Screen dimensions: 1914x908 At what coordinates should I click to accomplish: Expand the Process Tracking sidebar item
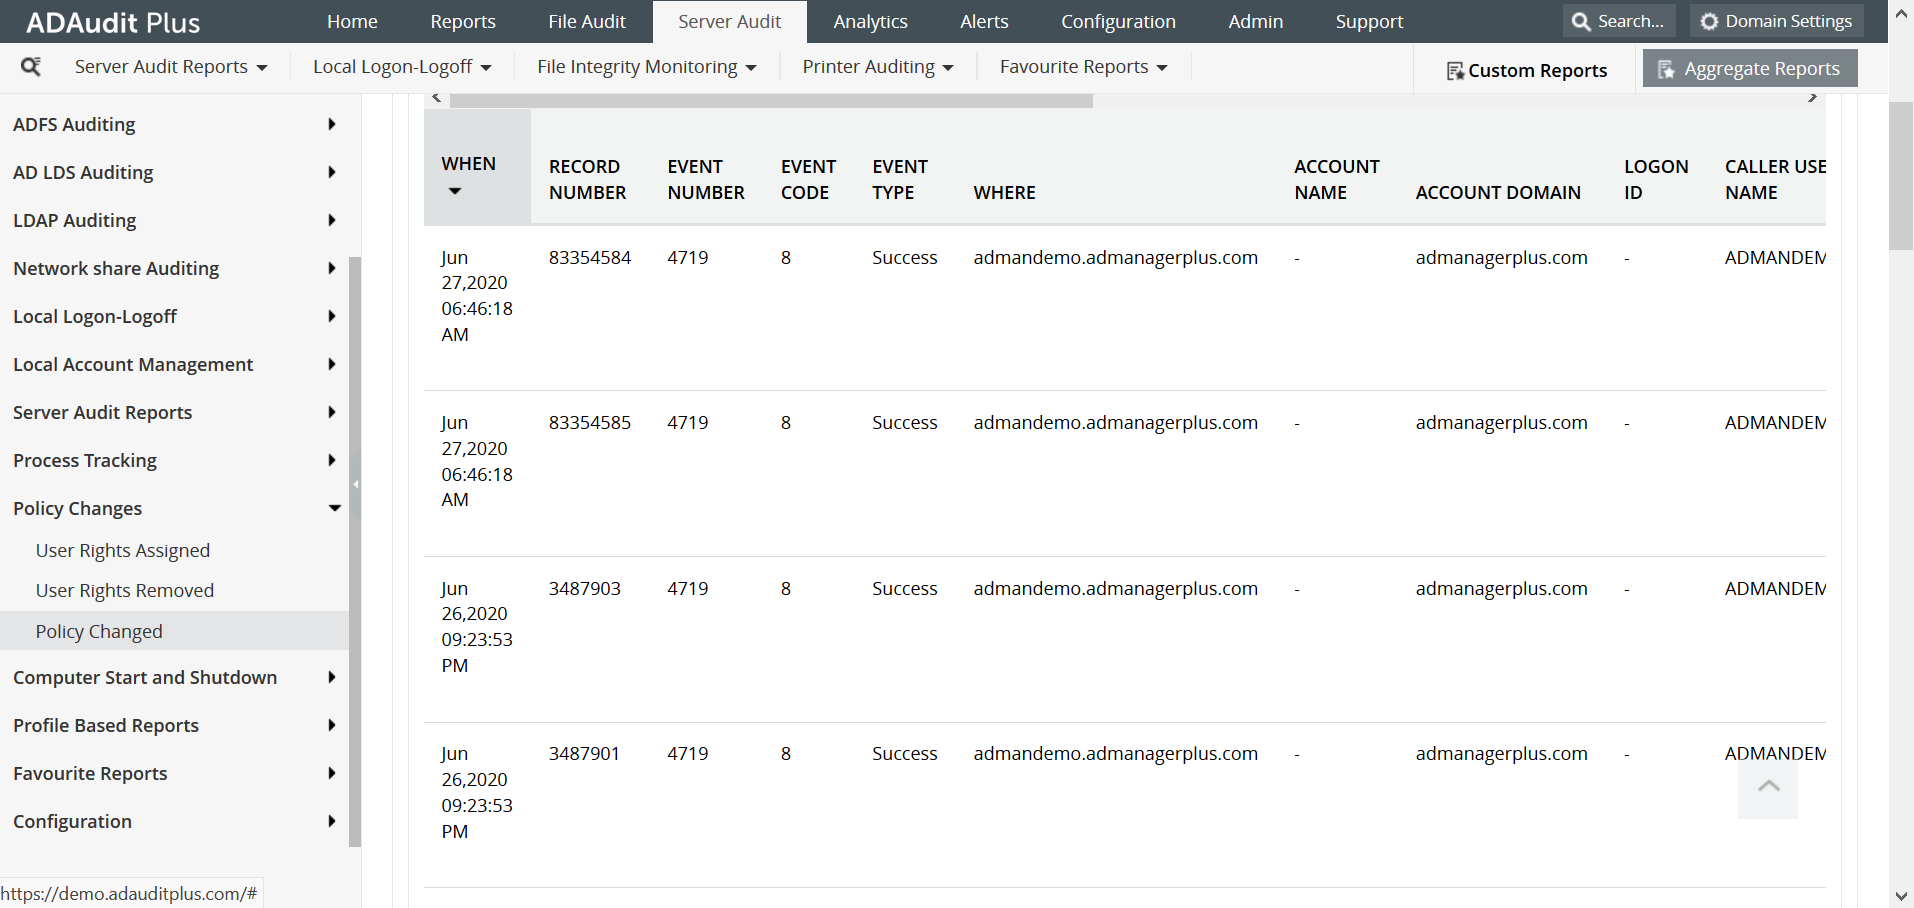pos(331,460)
